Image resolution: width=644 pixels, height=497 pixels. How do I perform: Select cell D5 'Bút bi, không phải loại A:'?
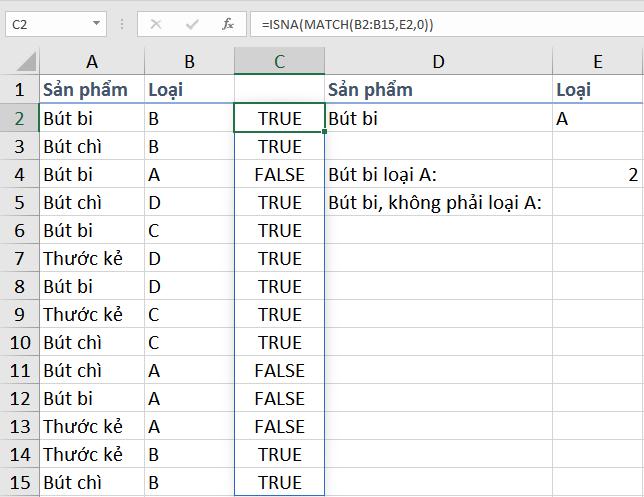point(438,203)
